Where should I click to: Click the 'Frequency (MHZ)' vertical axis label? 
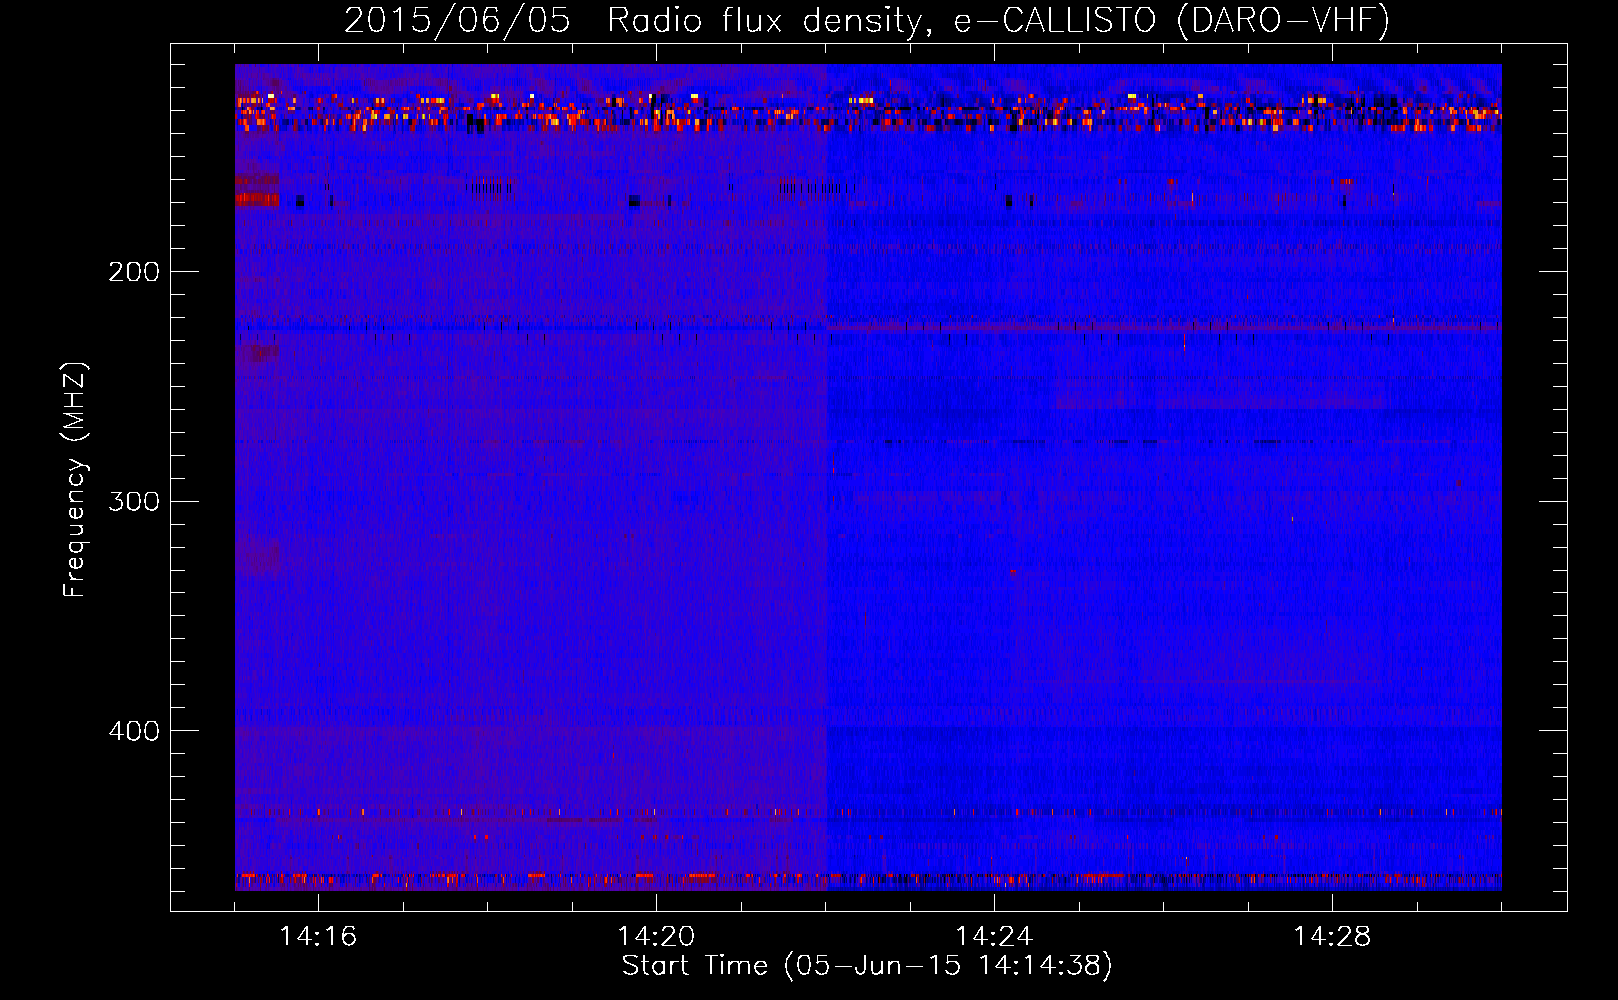pos(75,480)
